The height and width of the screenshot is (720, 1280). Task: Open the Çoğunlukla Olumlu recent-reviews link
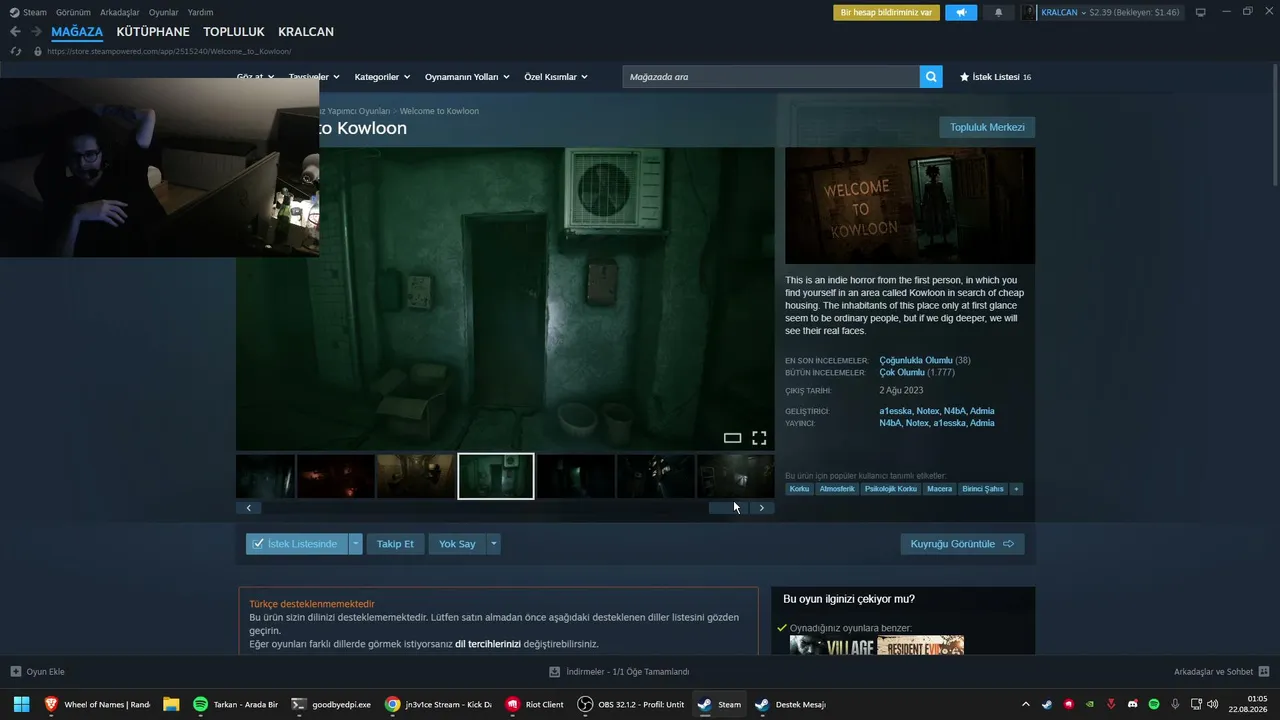(x=916, y=360)
